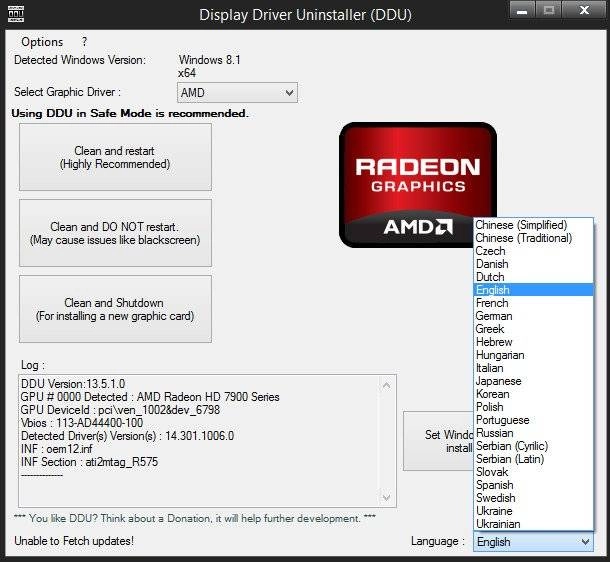Click the 'INF : oem12.inf' log line

[56, 449]
